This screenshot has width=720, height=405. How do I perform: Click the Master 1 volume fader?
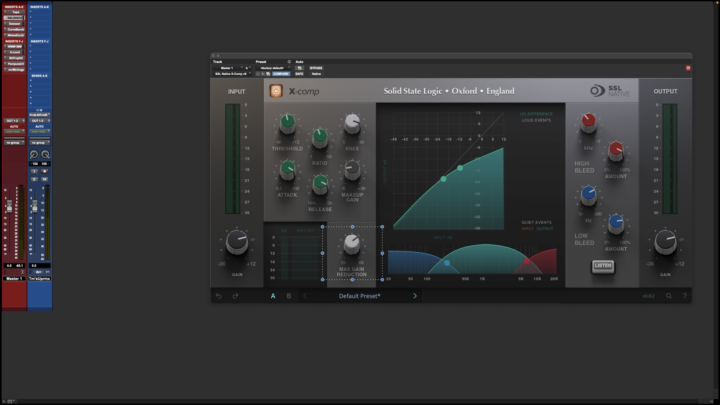(x=9, y=207)
